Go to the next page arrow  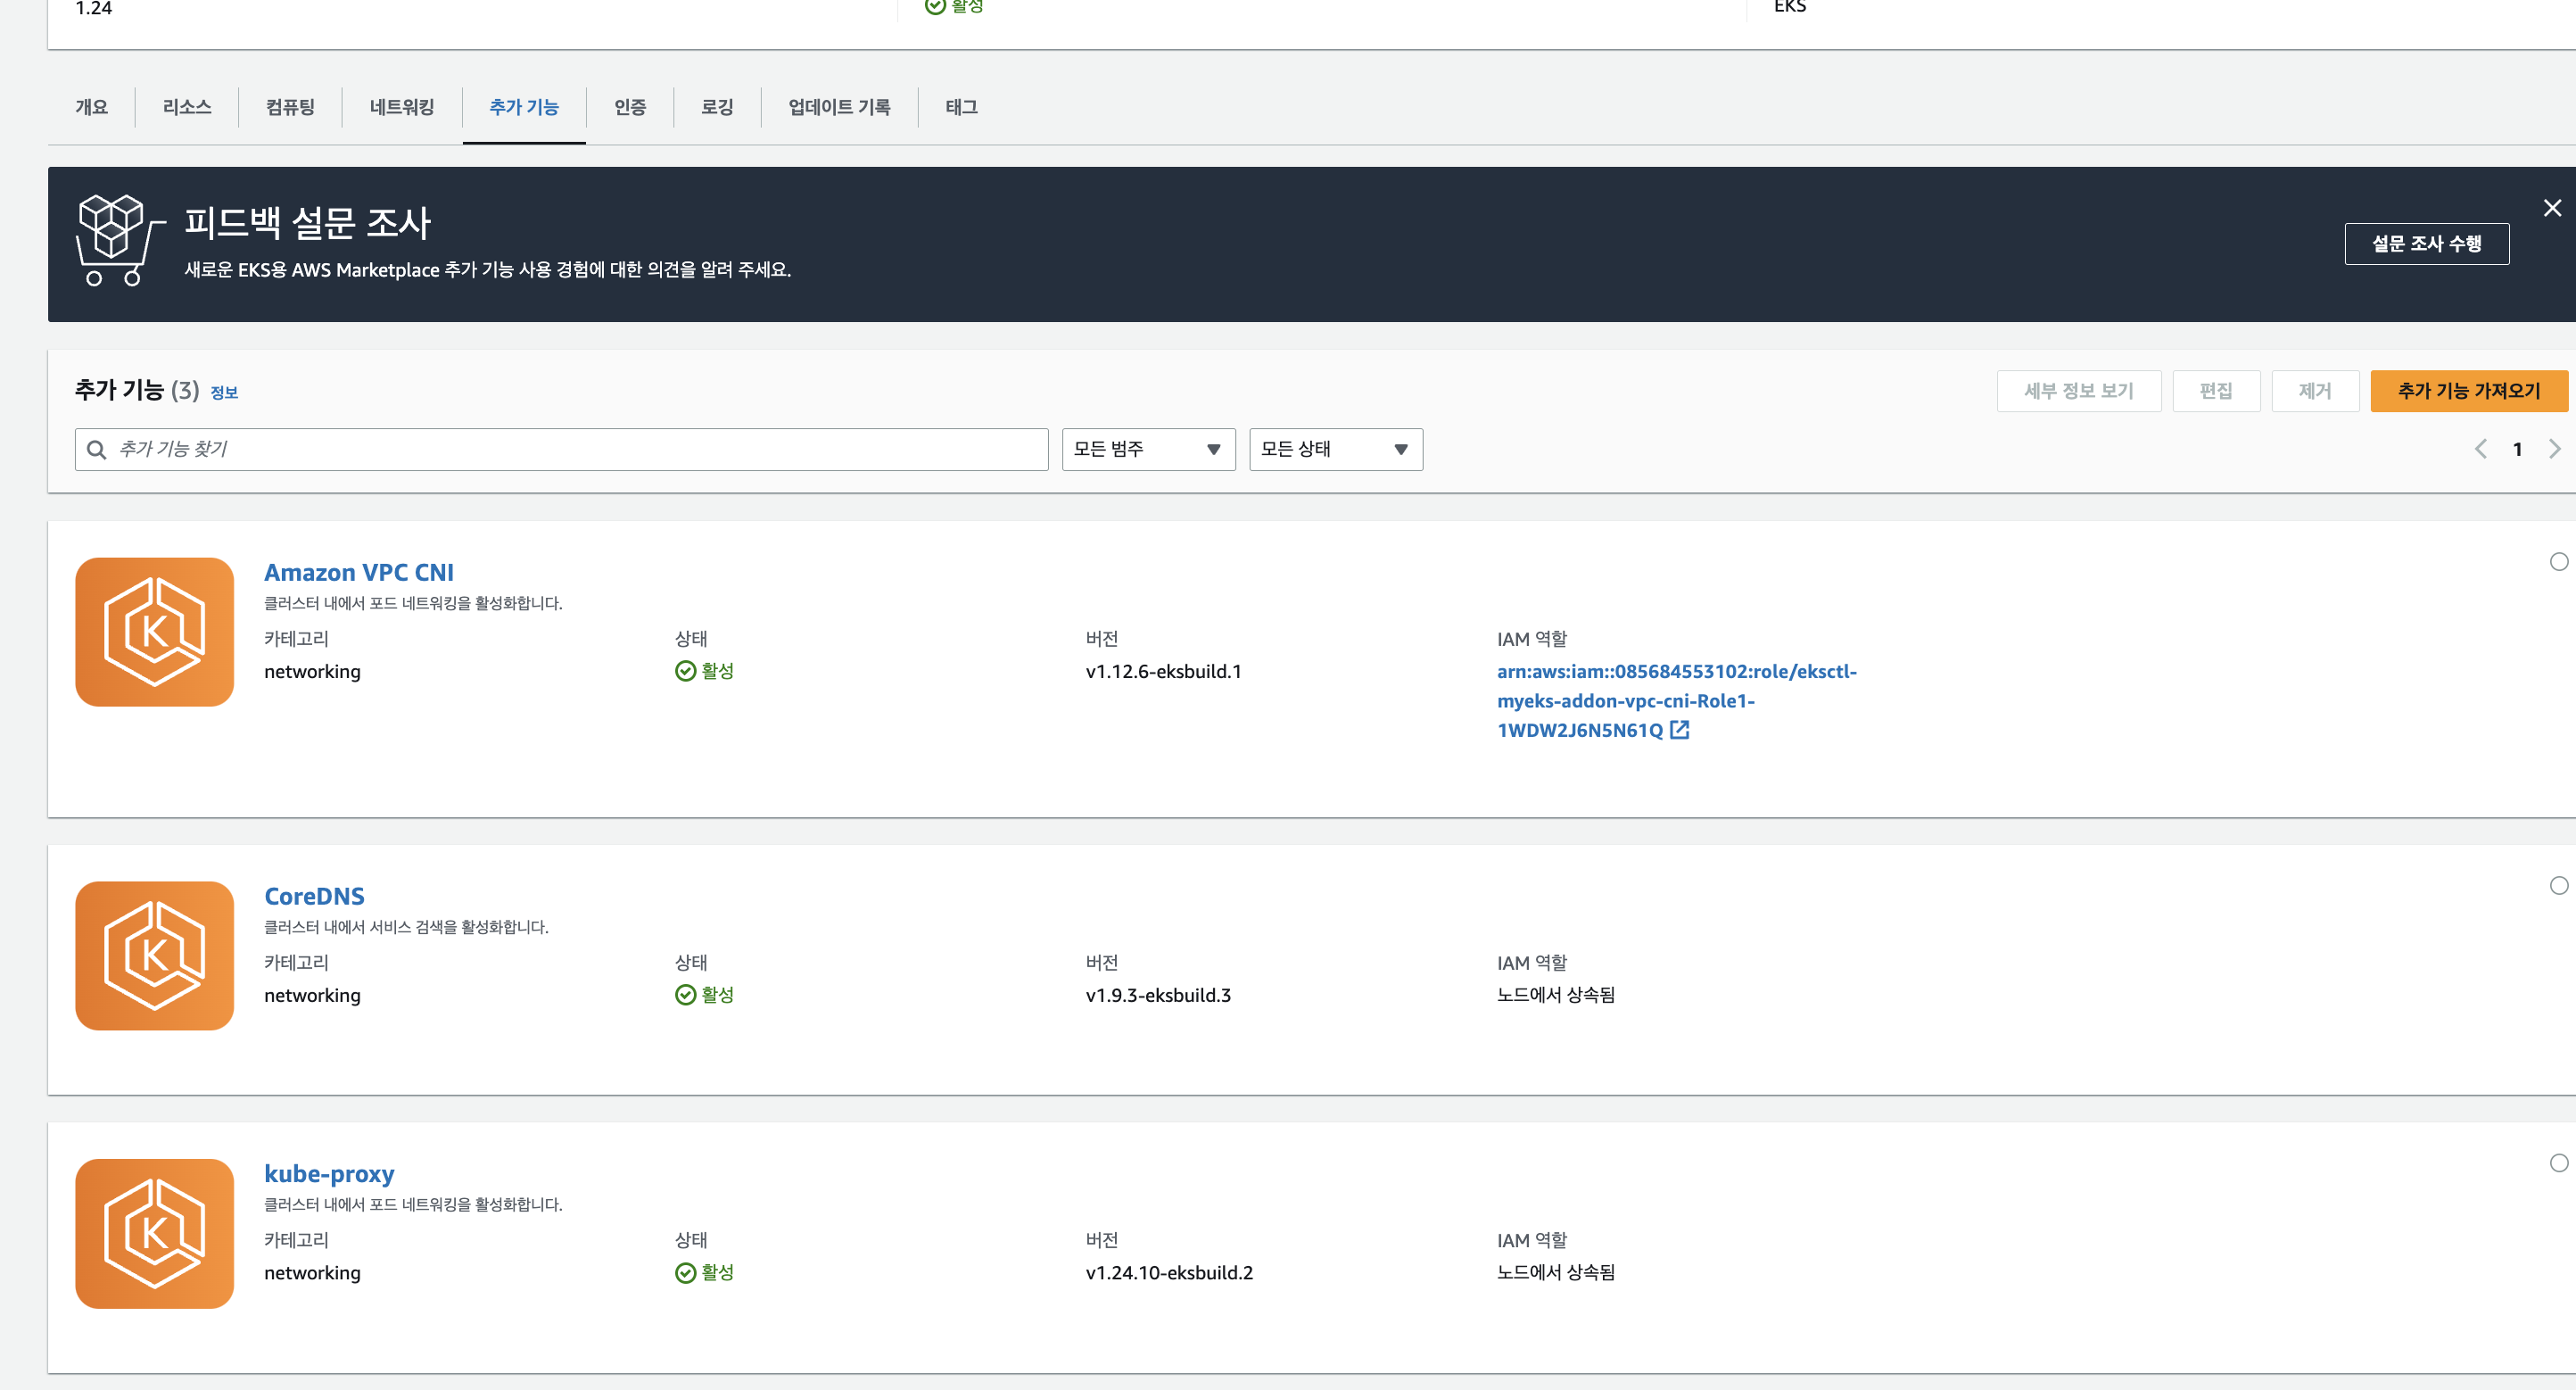(2553, 449)
